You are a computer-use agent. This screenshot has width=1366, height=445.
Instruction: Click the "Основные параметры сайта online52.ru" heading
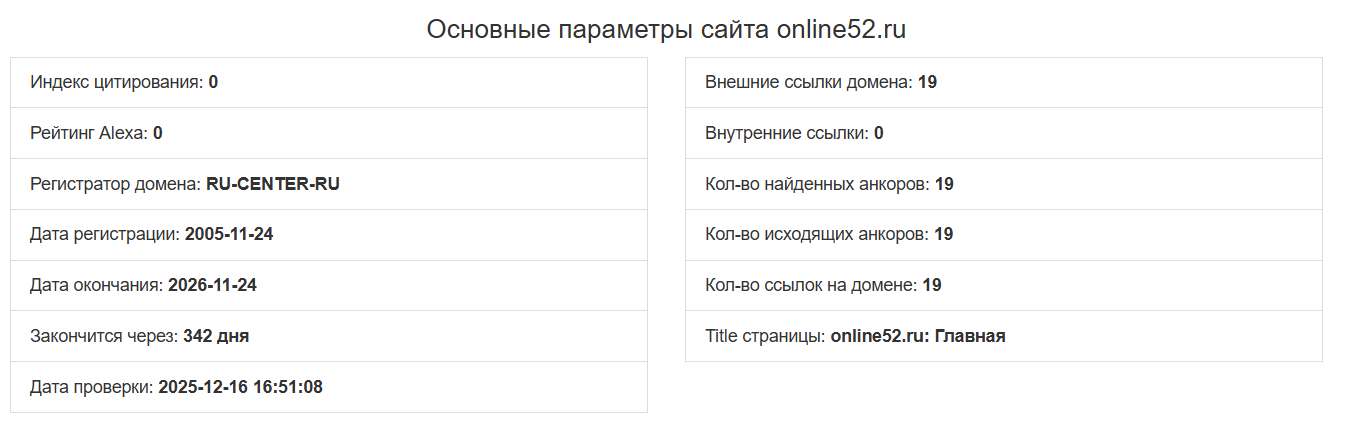[666, 29]
